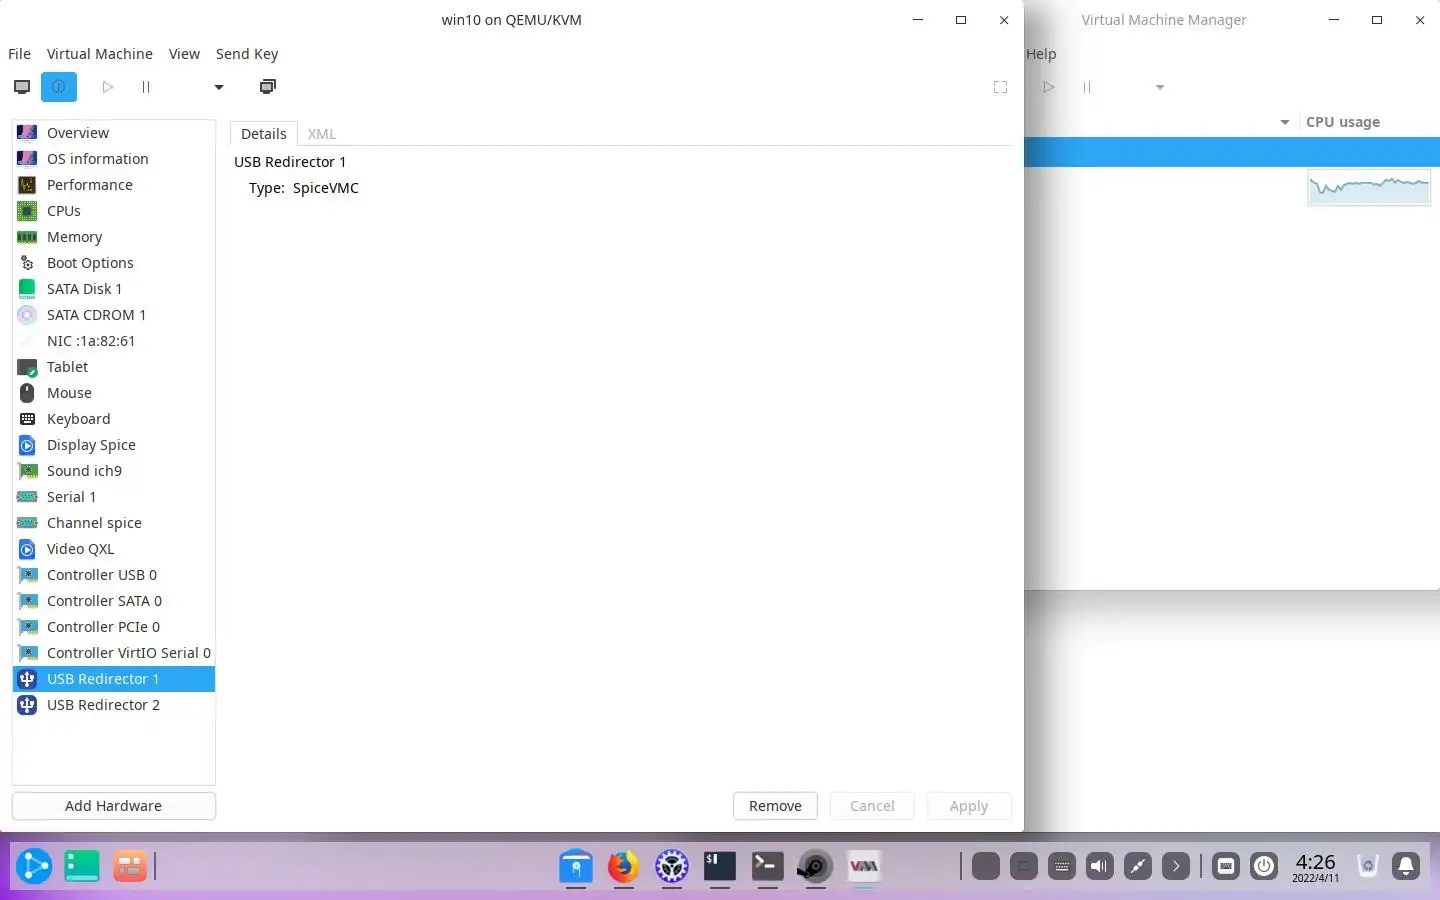Select the Keyboard input device
This screenshot has width=1440, height=900.
tap(114, 419)
